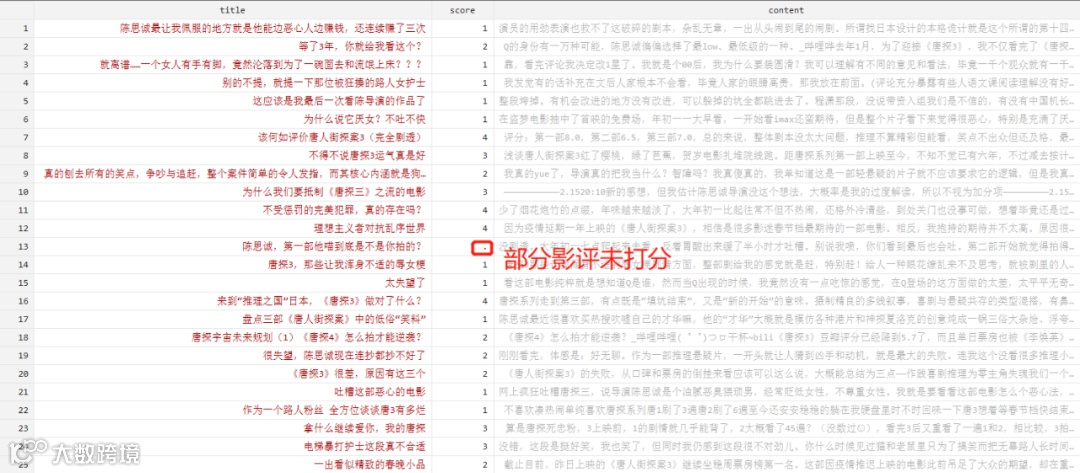Select content starting '《唐人街探案3》的失败'
The width and height of the screenshot is (1080, 473).
click(787, 373)
